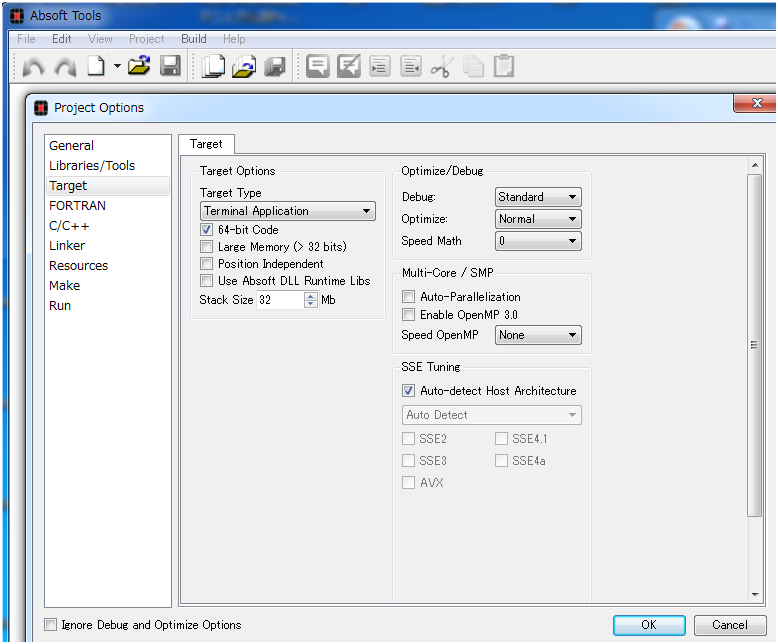This screenshot has height=644, width=778.
Task: Toggle the 64-bit Code checkbox
Action: click(206, 230)
